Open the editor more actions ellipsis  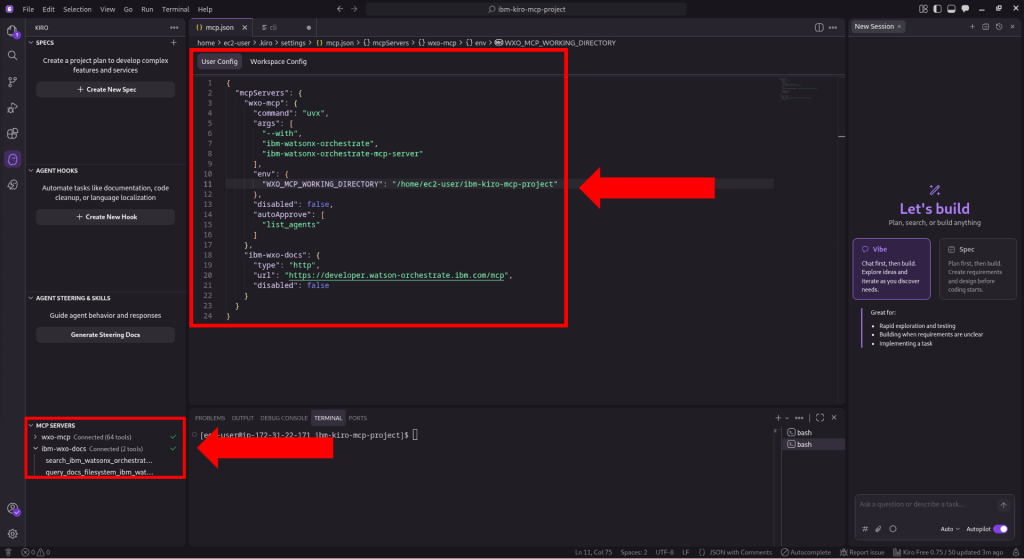tap(833, 27)
